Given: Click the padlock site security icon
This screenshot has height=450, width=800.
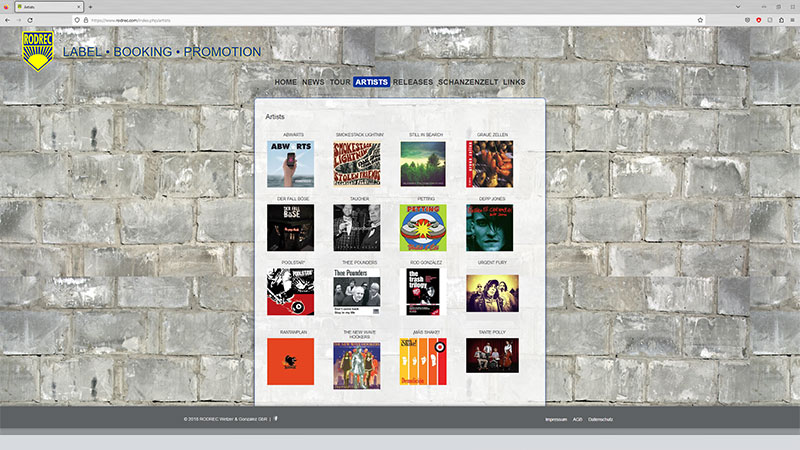Looking at the screenshot, I should pyautogui.click(x=85, y=20).
